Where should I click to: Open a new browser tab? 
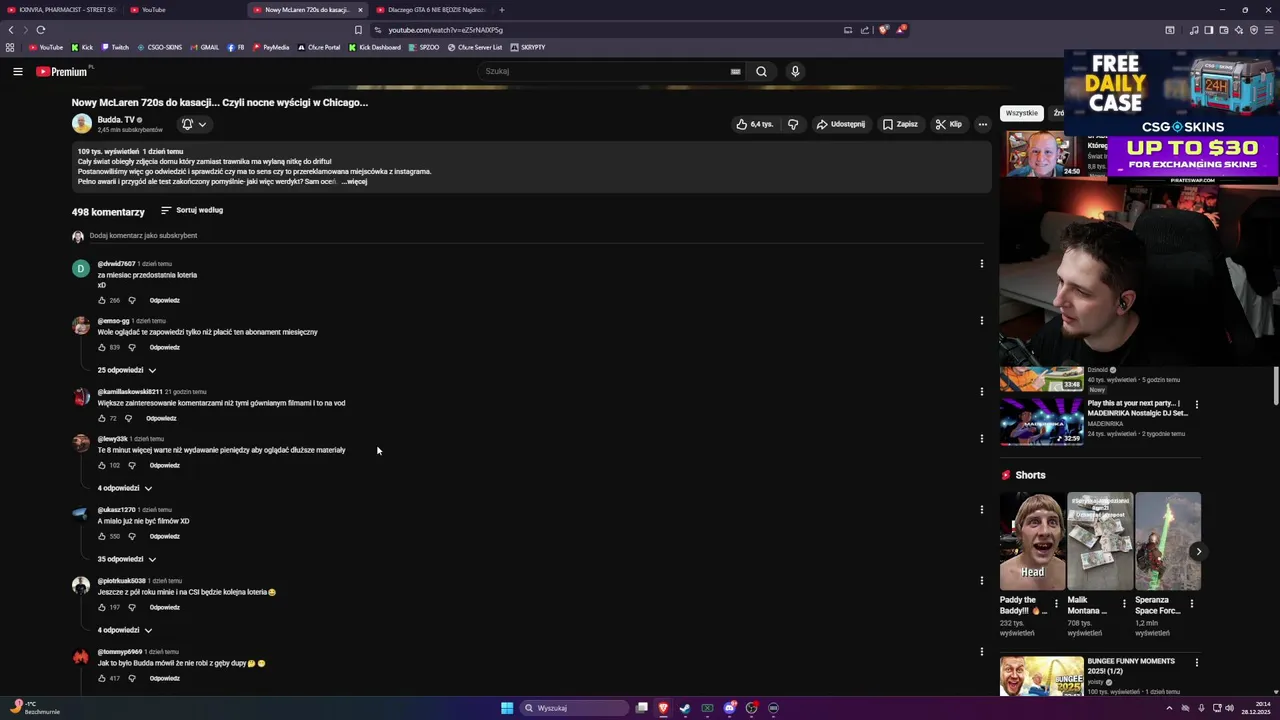502,10
